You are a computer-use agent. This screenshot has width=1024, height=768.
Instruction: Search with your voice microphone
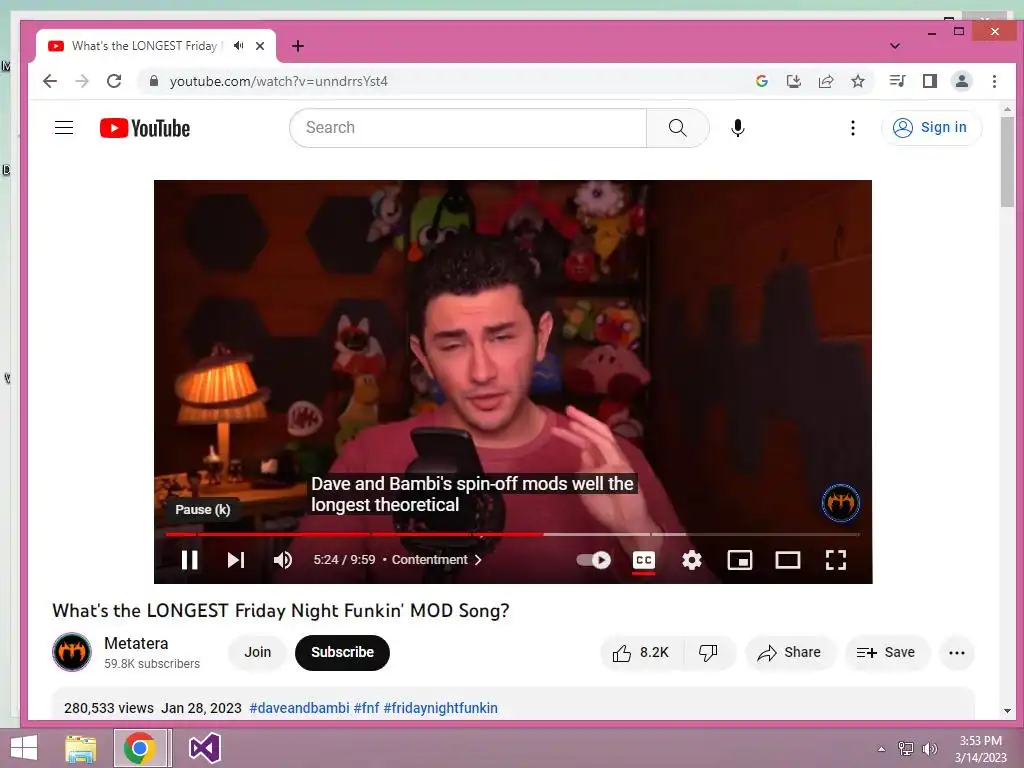(737, 127)
